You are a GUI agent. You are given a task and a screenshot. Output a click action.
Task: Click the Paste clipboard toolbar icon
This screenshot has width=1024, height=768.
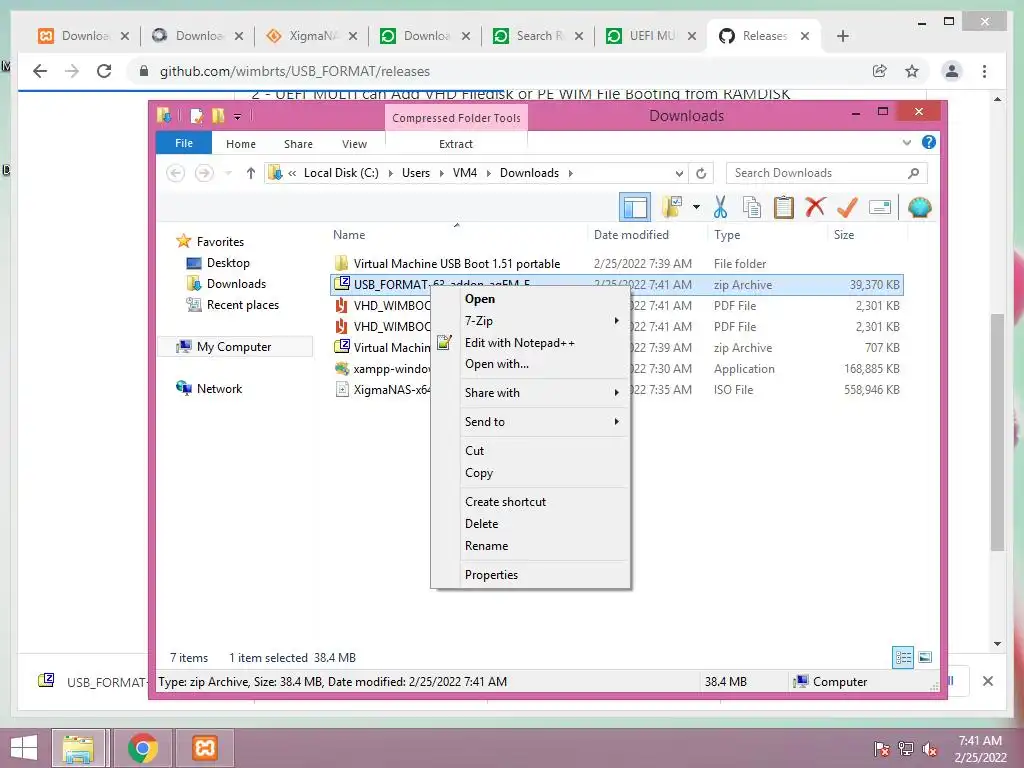coord(783,208)
